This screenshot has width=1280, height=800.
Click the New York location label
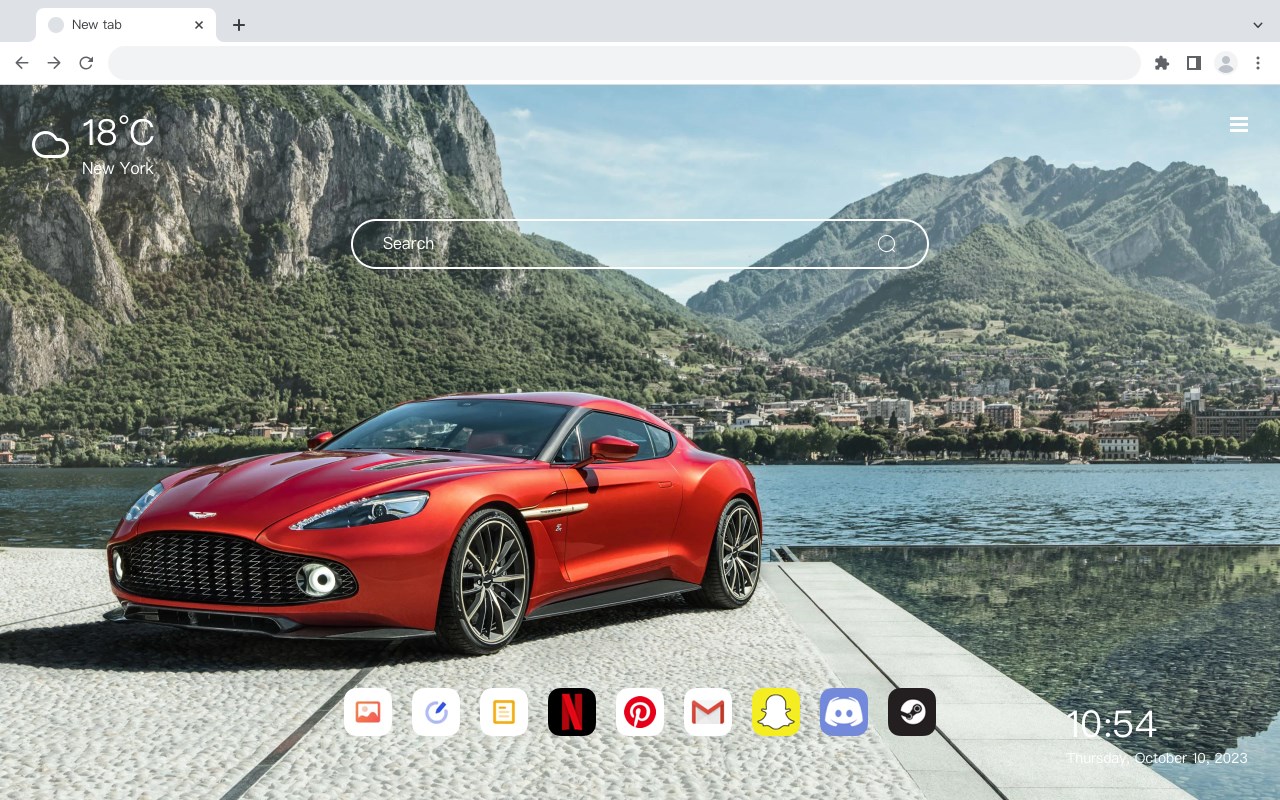(x=118, y=168)
